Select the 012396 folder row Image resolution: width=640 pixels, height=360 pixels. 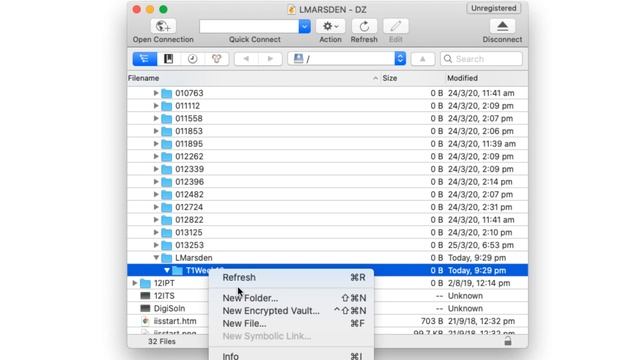coord(327,182)
